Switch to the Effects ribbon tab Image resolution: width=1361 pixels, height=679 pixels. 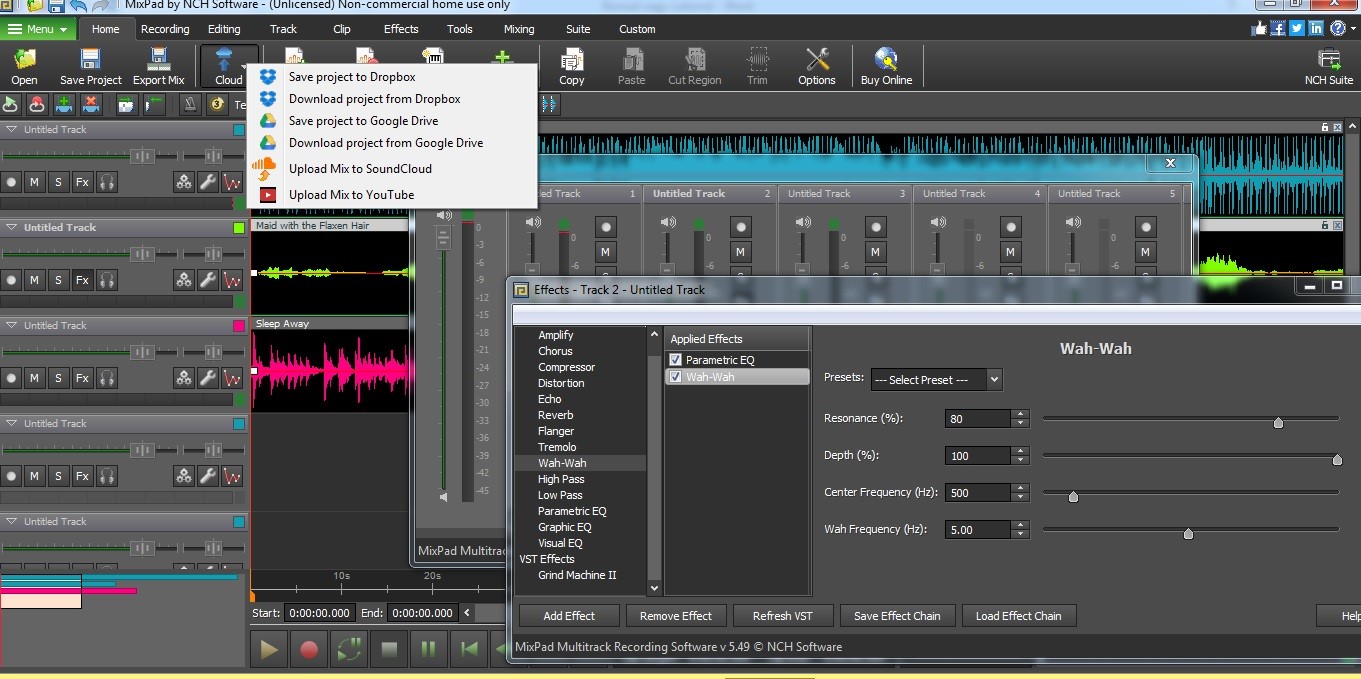click(x=401, y=29)
